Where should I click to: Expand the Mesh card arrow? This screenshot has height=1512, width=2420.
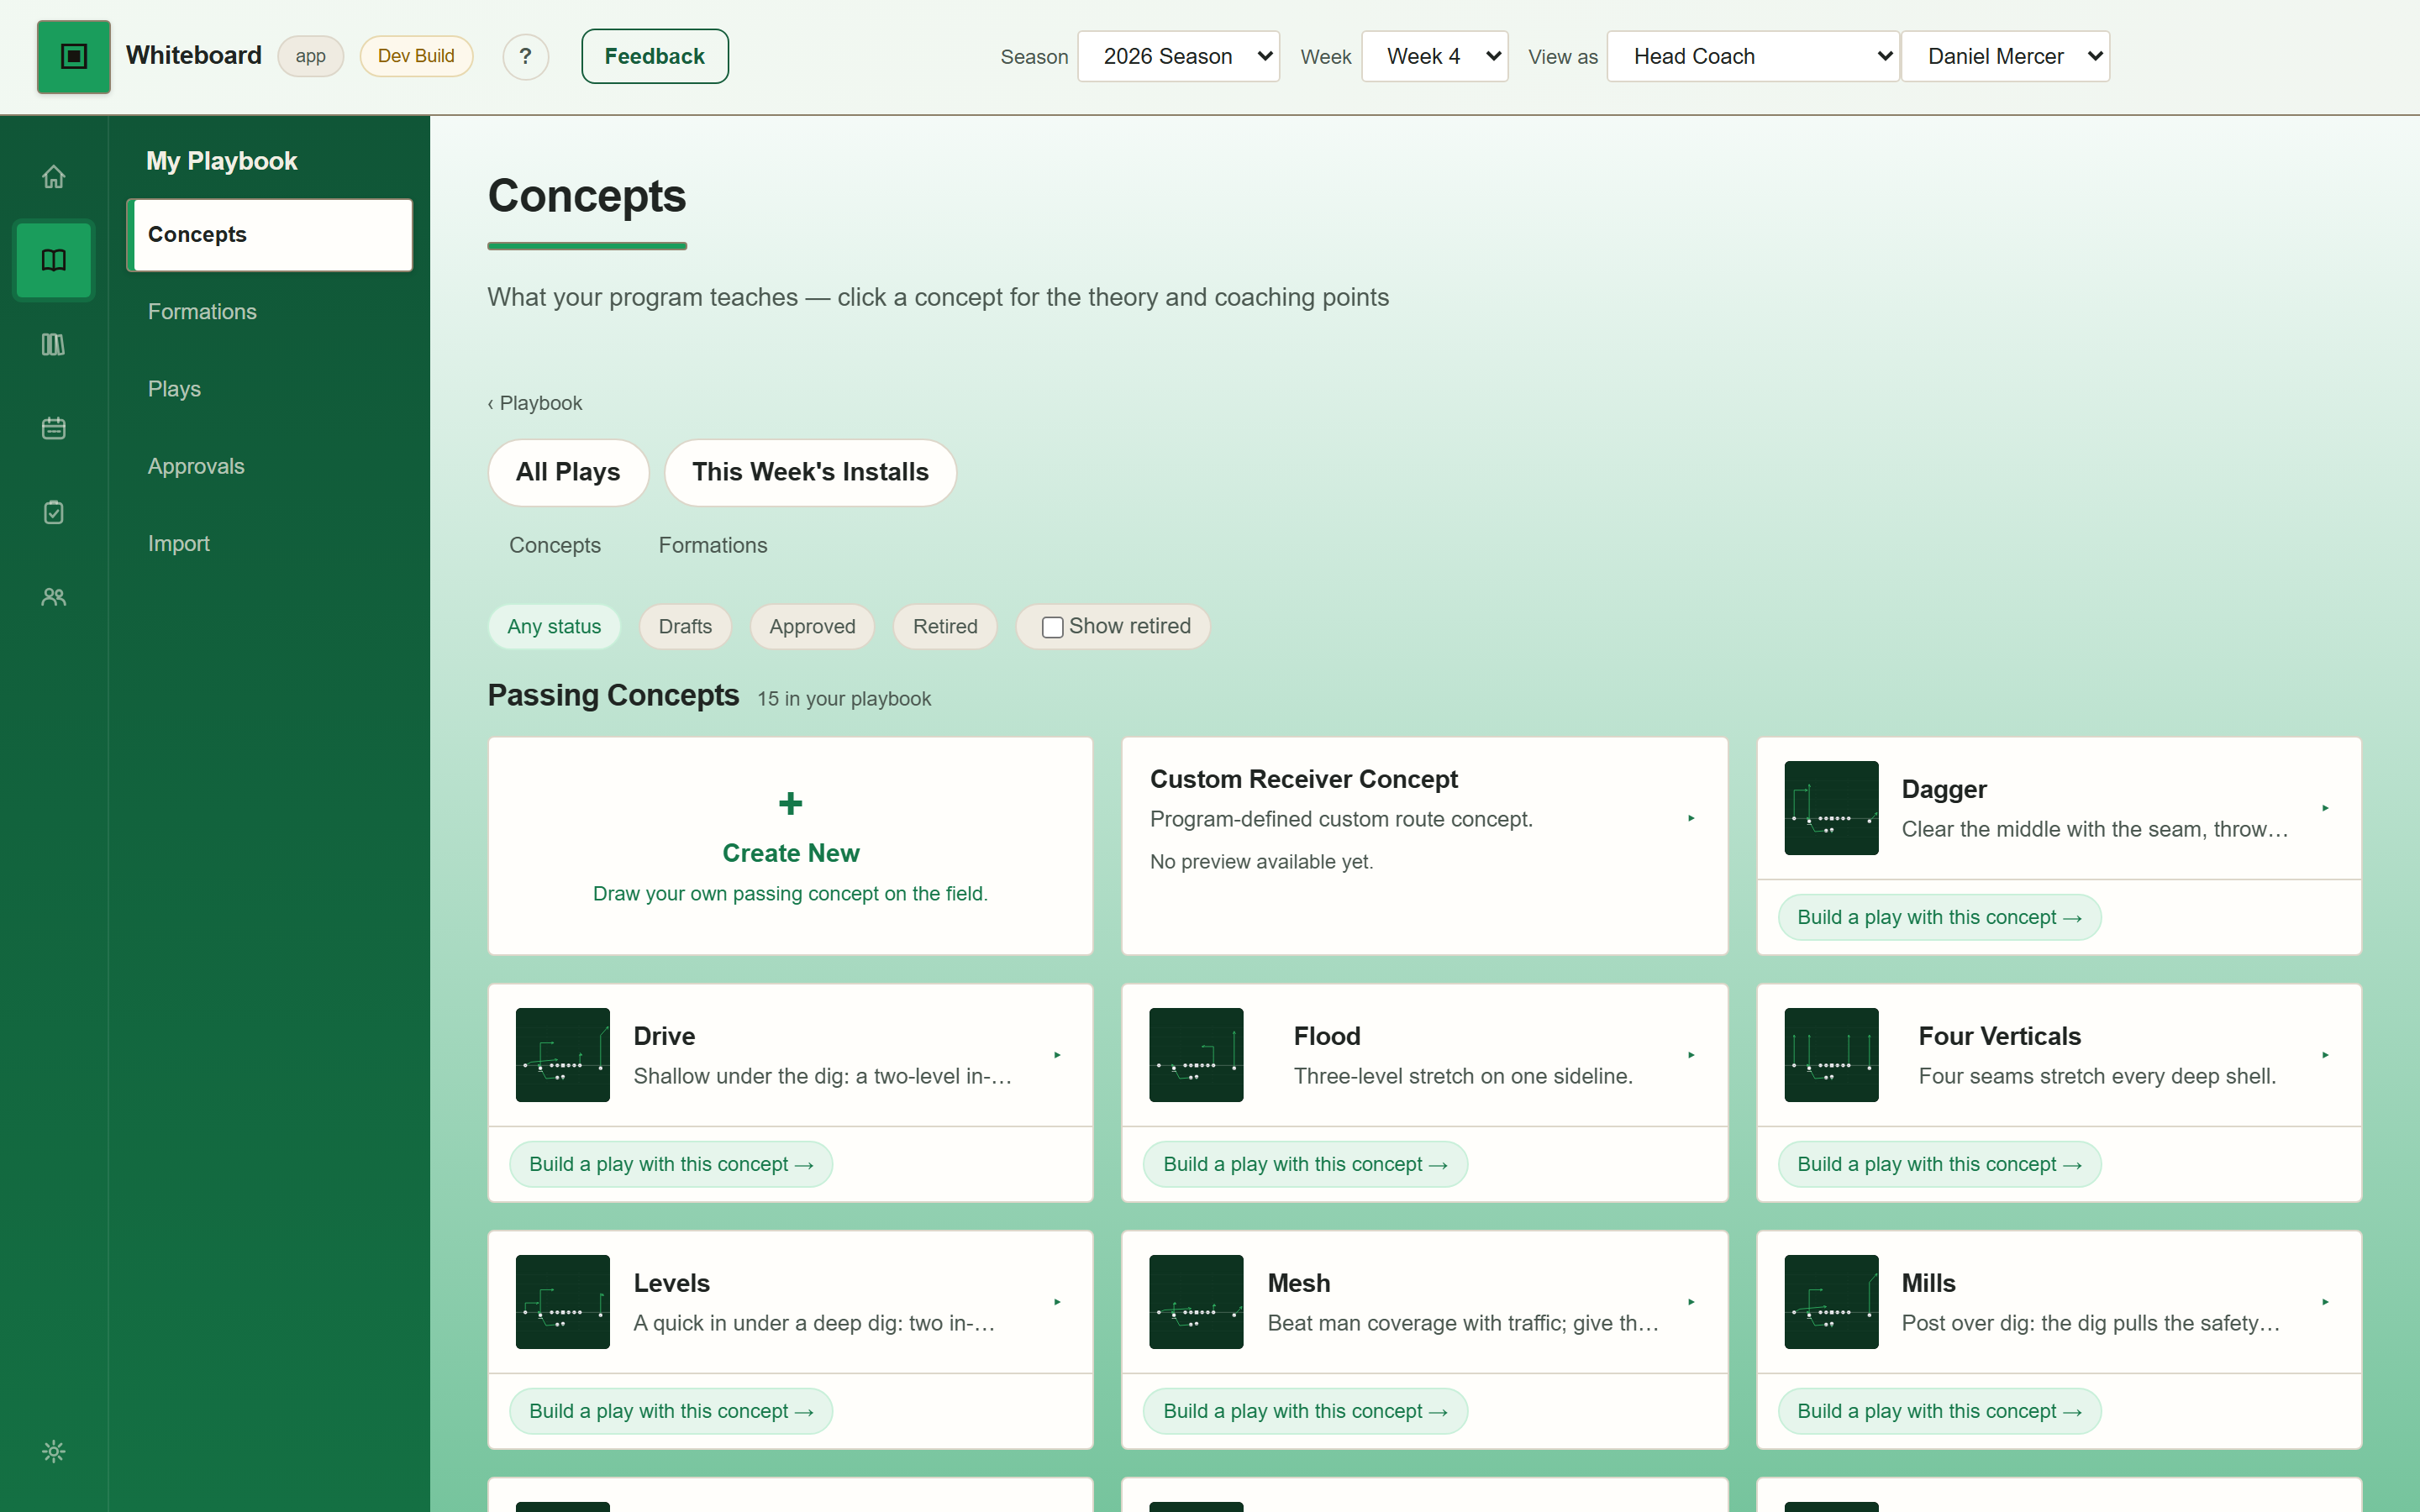1691,1302
